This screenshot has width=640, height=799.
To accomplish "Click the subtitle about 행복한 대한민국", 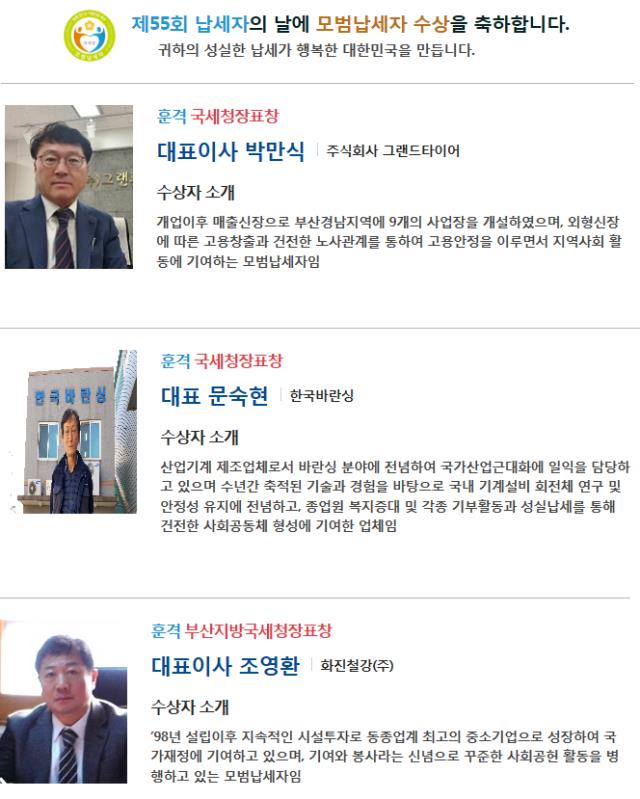I will pos(316,50).
